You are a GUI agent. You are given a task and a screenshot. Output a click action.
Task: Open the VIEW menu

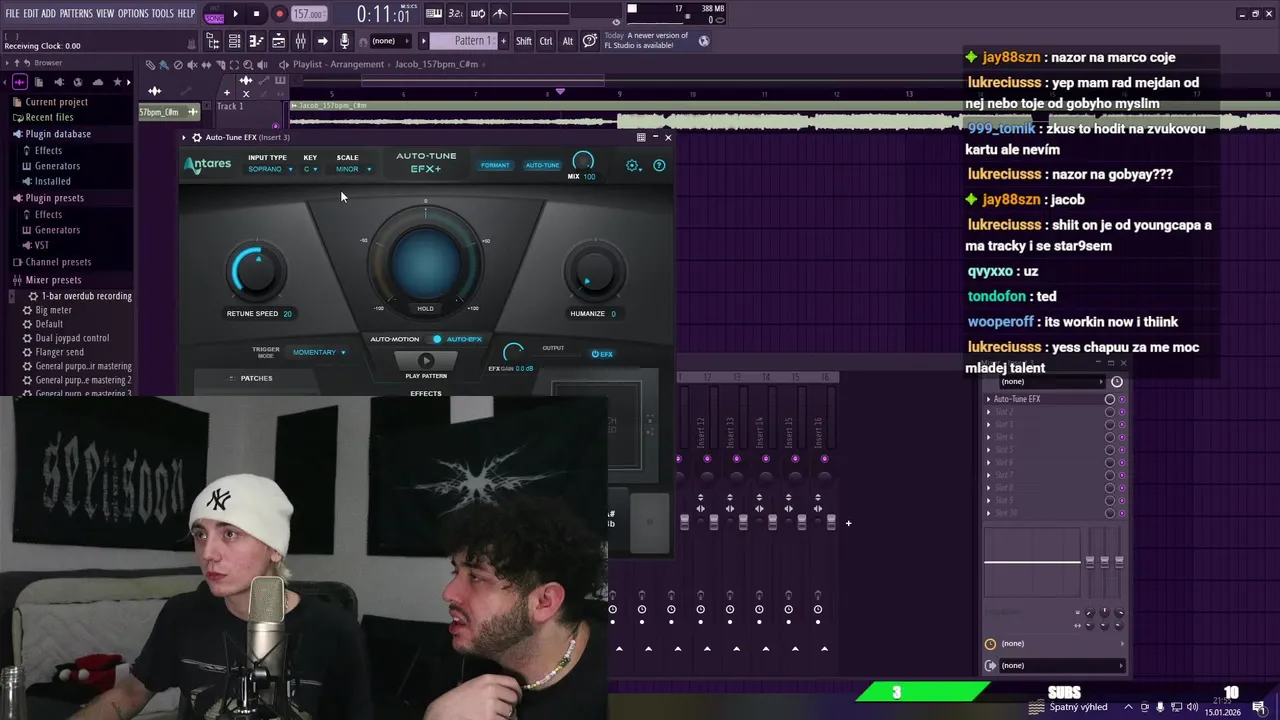pos(105,13)
